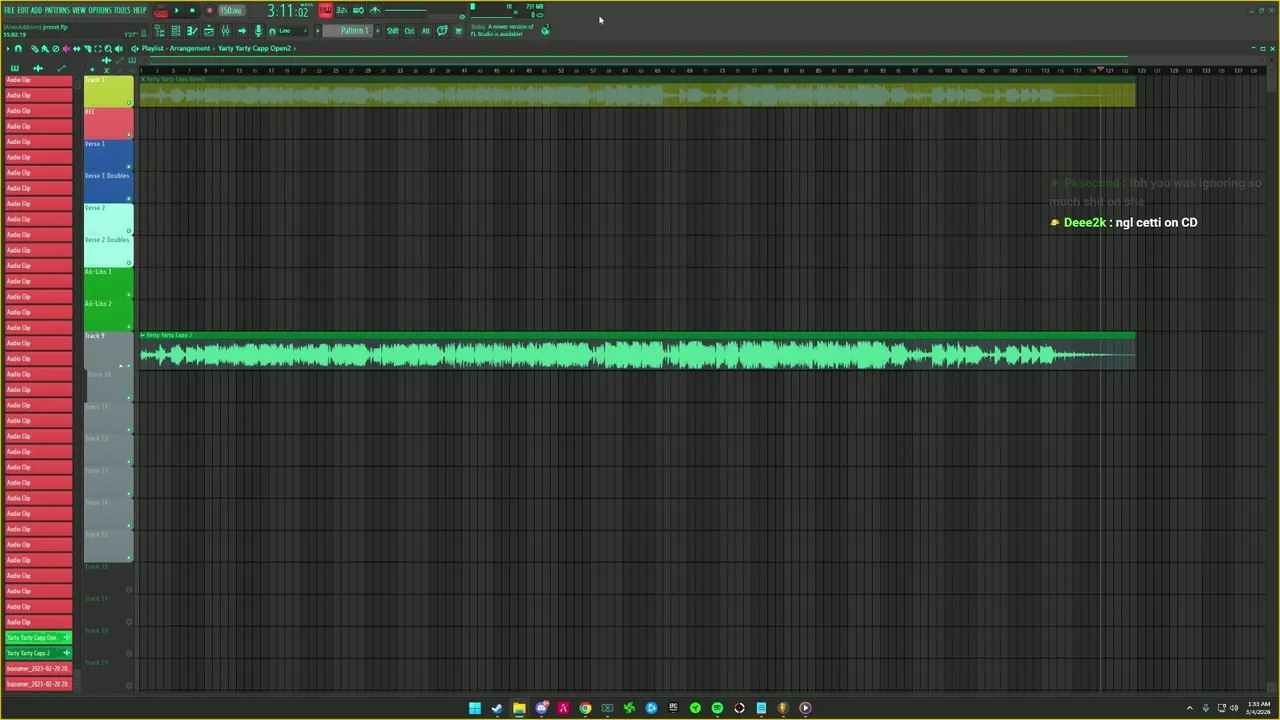Toggle the metronome icon
Image resolution: width=1280 pixels, height=720 pixels.
[375, 10]
